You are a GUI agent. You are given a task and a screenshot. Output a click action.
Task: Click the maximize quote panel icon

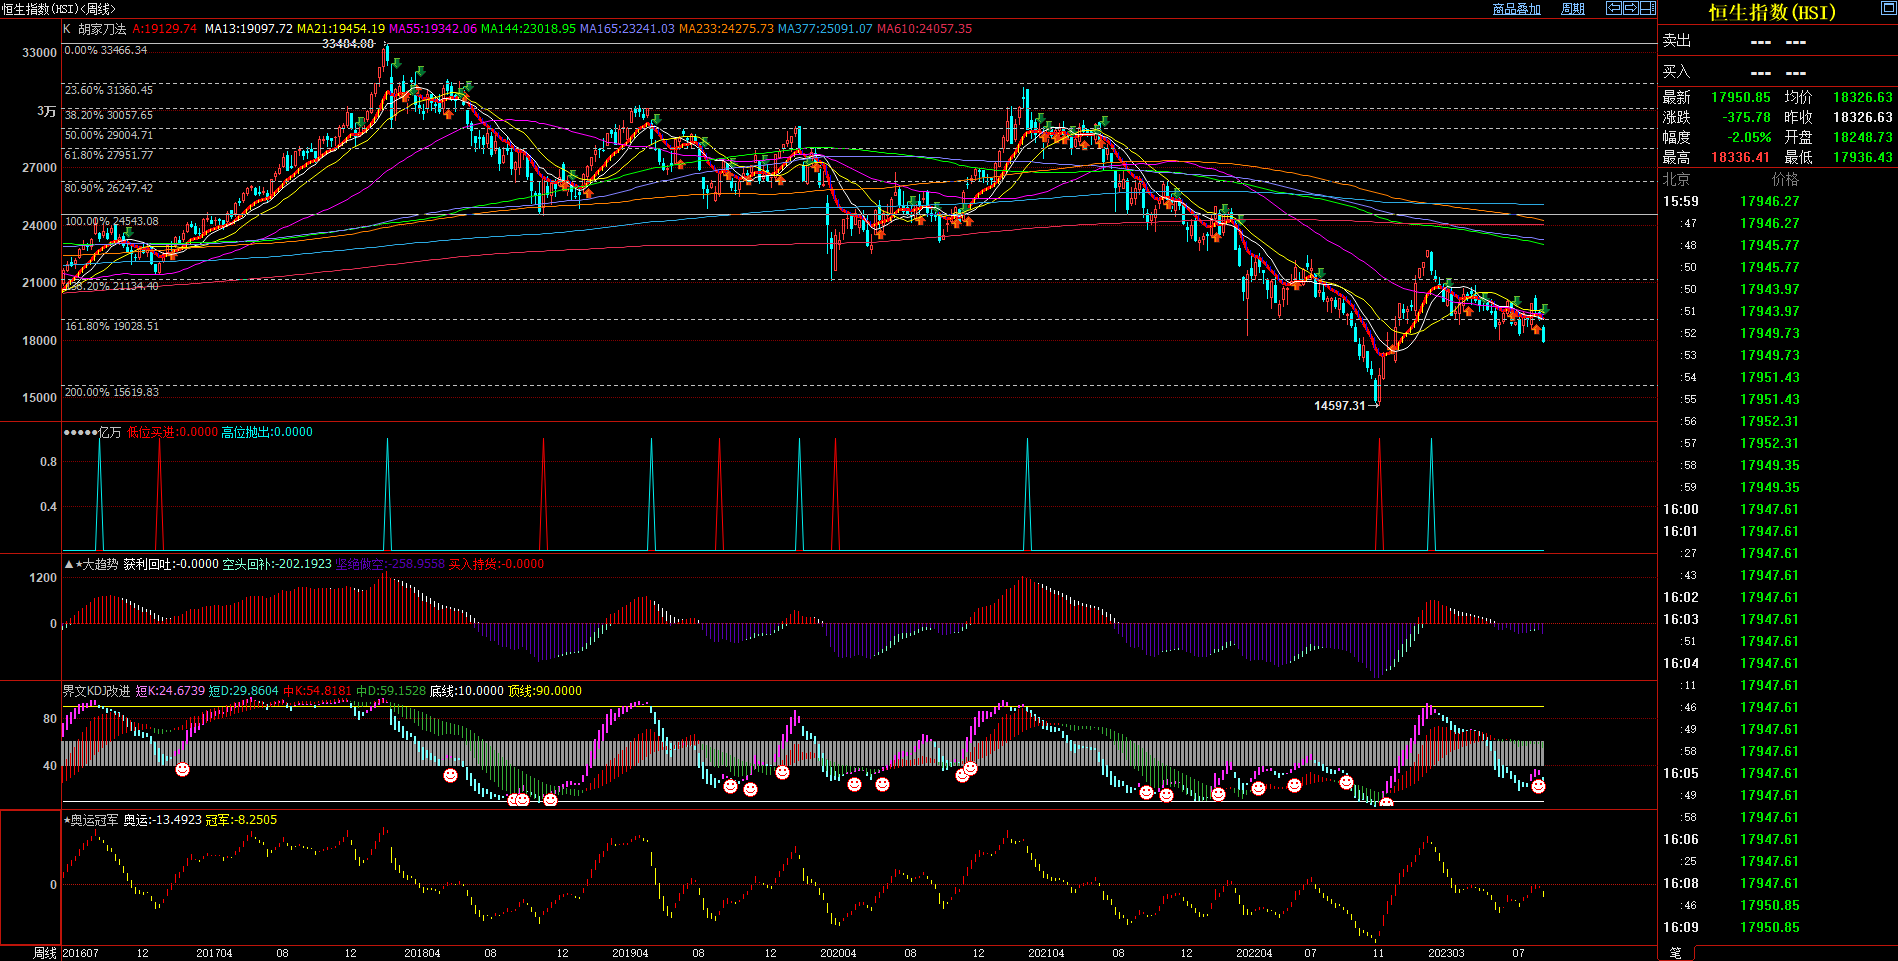click(1888, 8)
